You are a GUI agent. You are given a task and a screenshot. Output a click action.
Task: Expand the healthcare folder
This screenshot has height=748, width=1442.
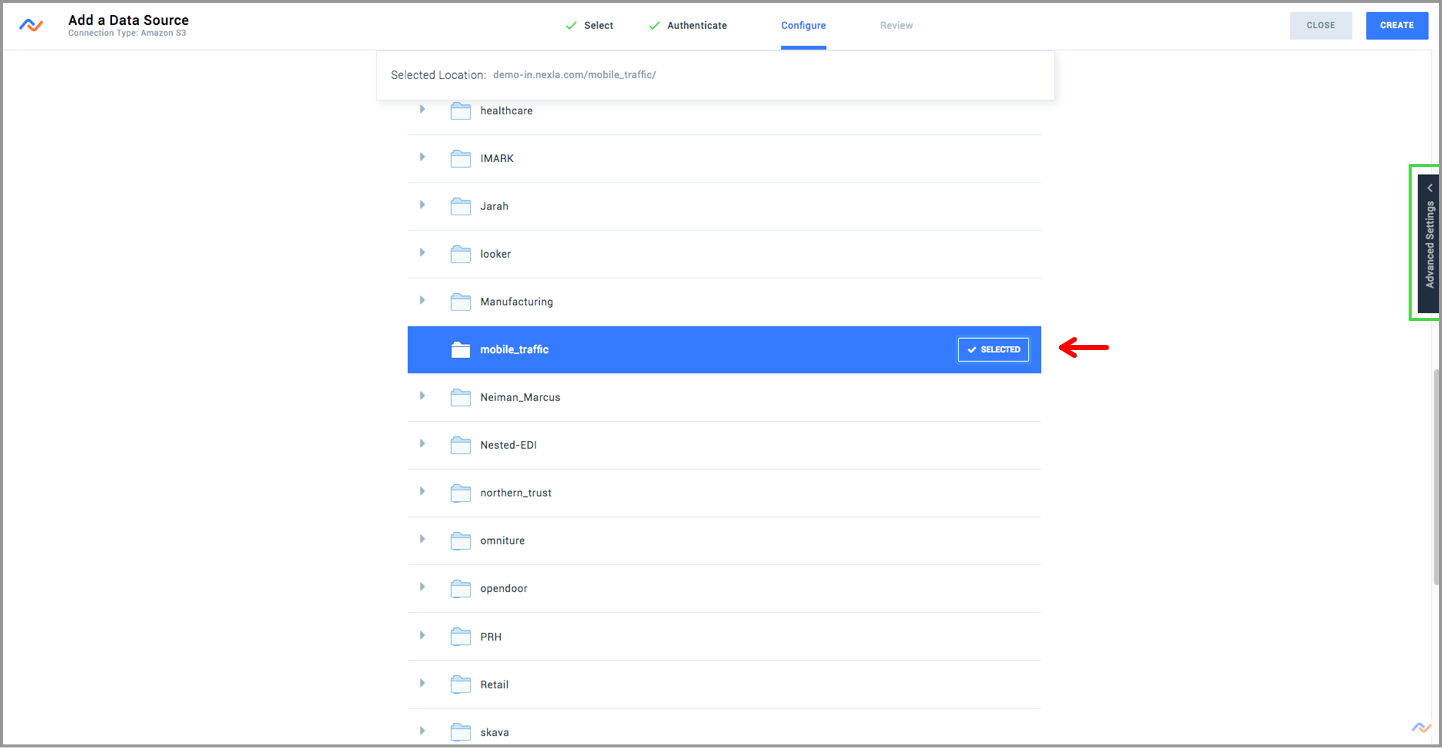(x=422, y=109)
